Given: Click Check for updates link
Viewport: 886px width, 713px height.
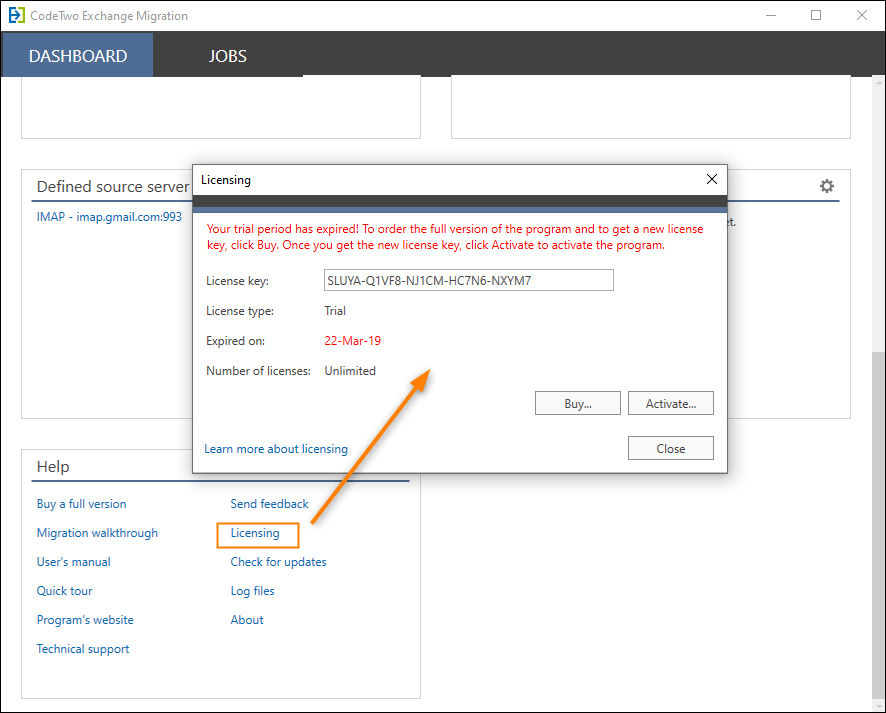Looking at the screenshot, I should click(x=279, y=562).
